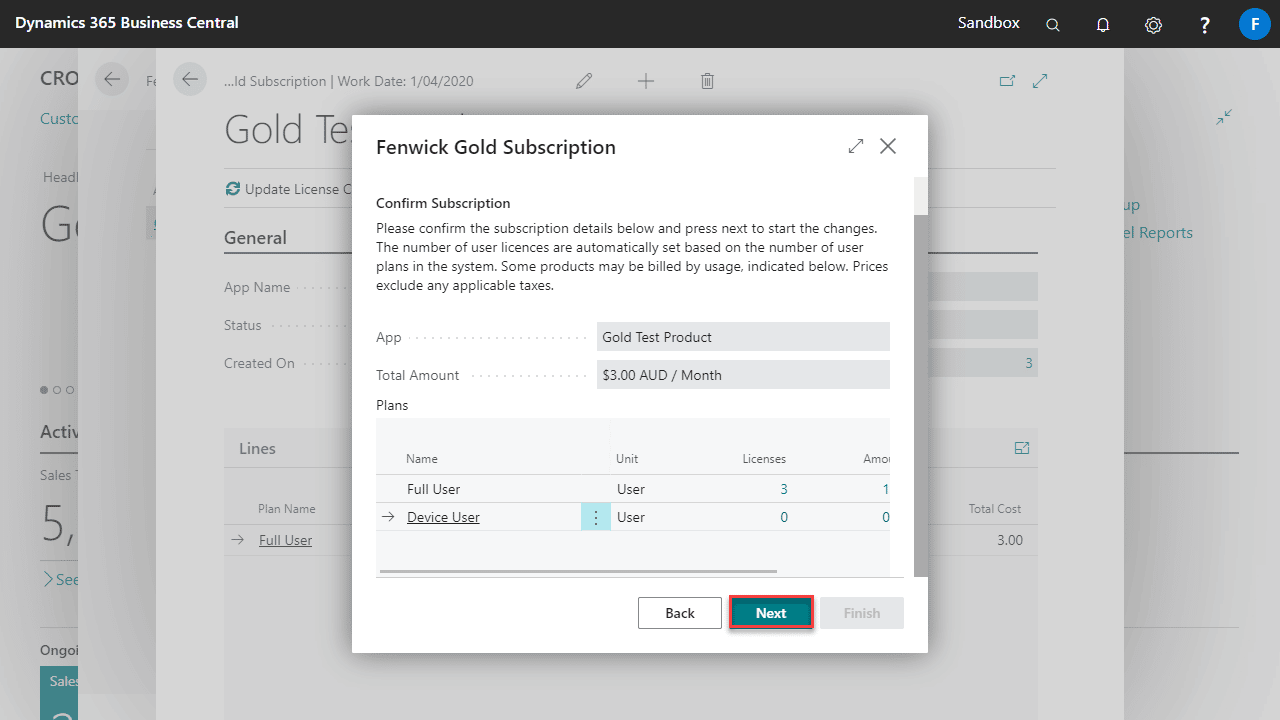
Task: Open the Full User link in Lines
Action: (x=285, y=540)
